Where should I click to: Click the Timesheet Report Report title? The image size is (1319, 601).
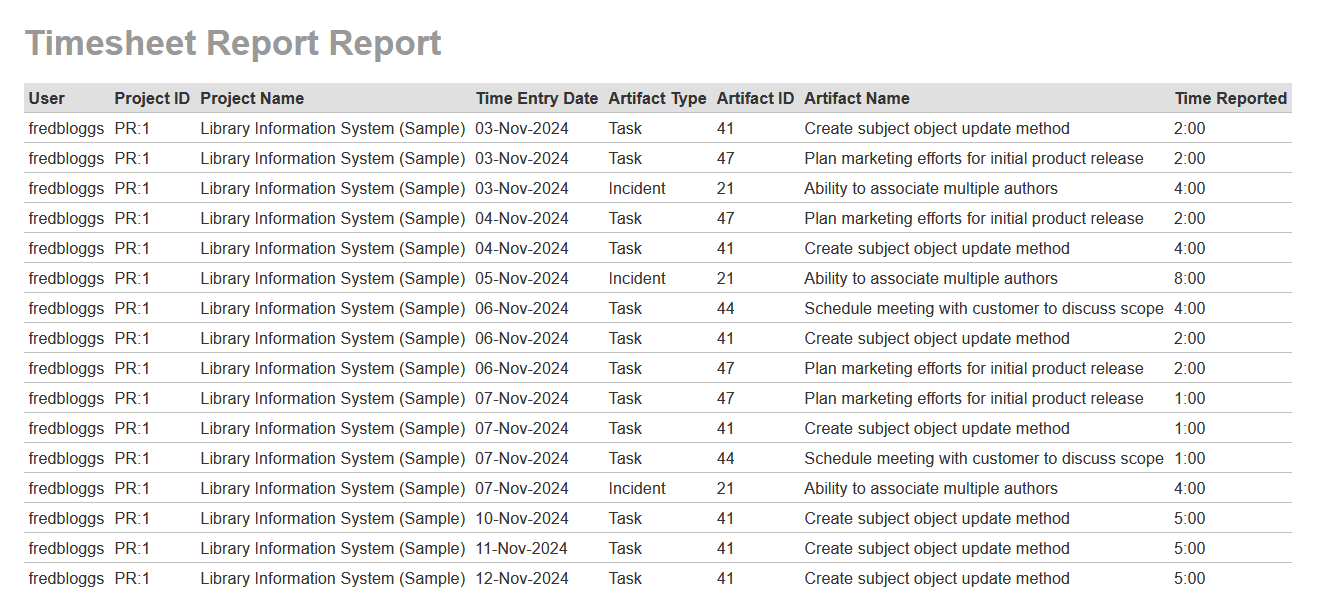(x=233, y=44)
